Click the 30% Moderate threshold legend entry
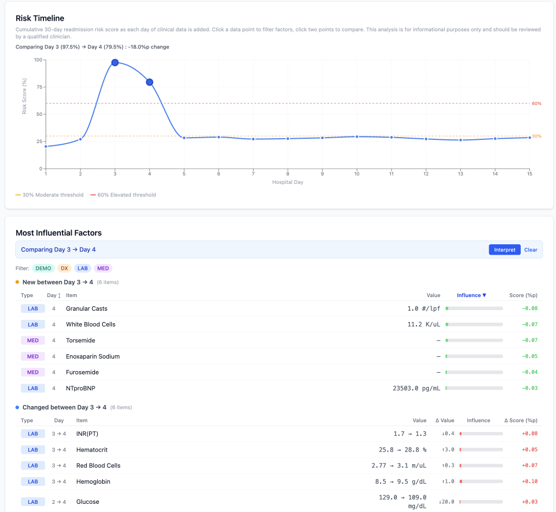 click(49, 195)
